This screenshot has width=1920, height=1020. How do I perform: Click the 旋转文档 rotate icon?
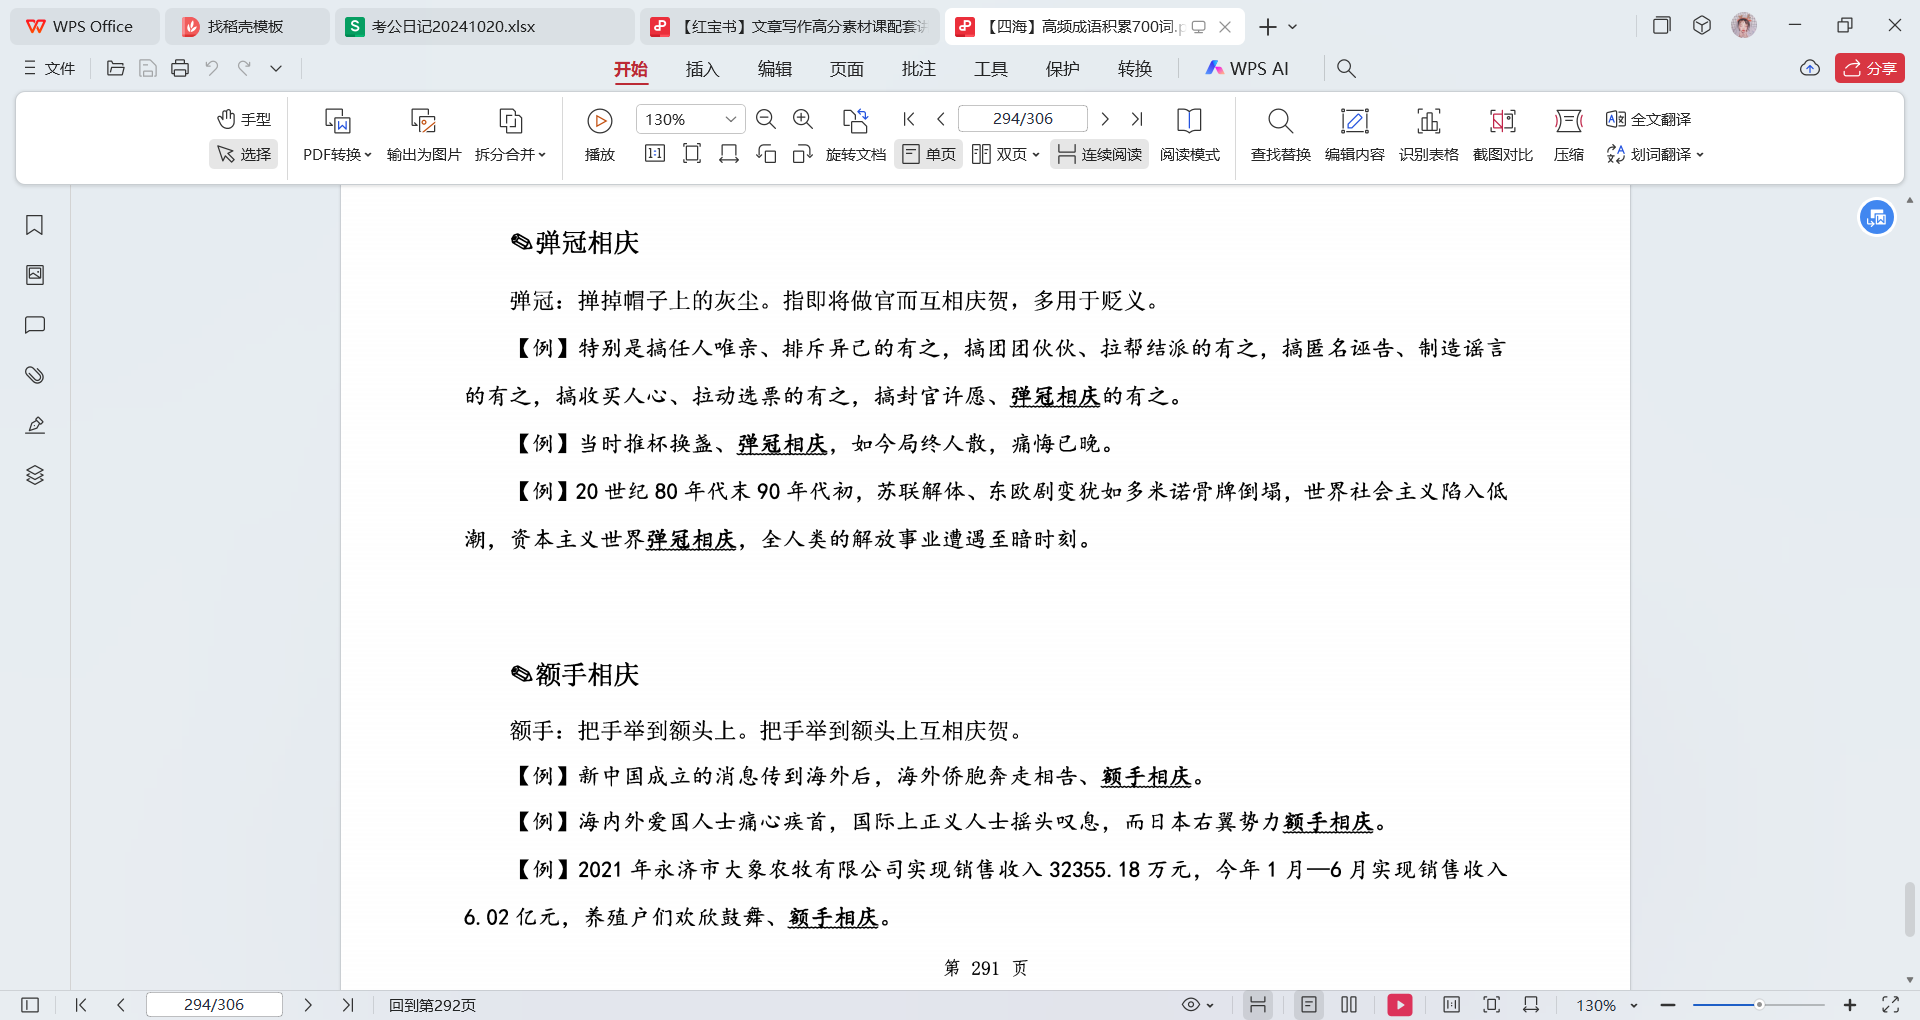click(856, 121)
